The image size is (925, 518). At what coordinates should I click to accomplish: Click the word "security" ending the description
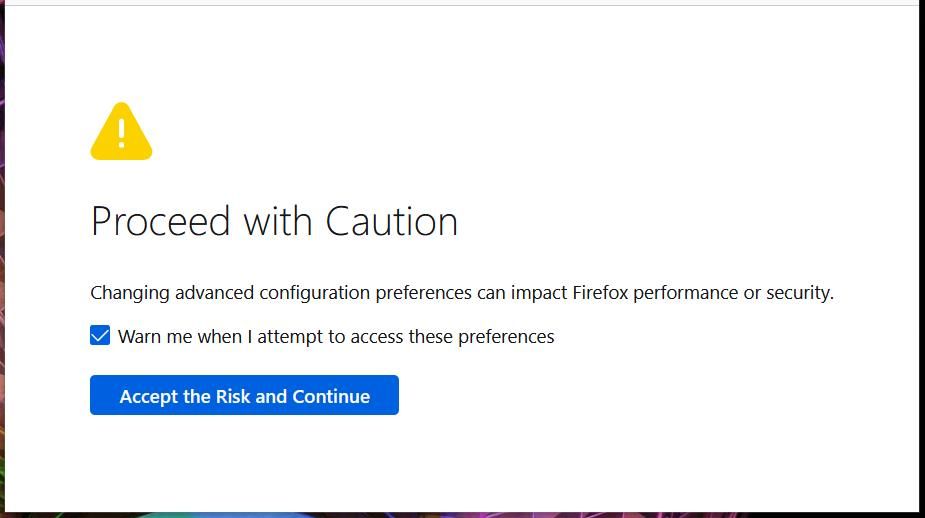pos(799,293)
